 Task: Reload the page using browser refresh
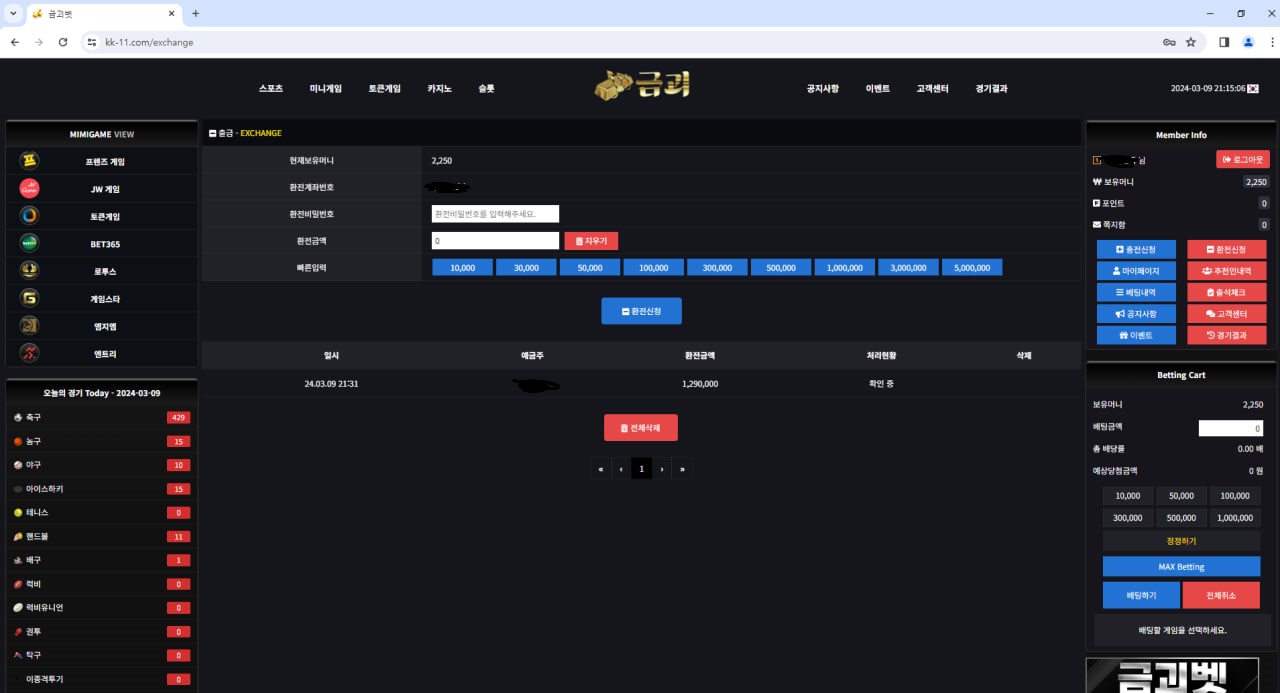click(x=63, y=42)
